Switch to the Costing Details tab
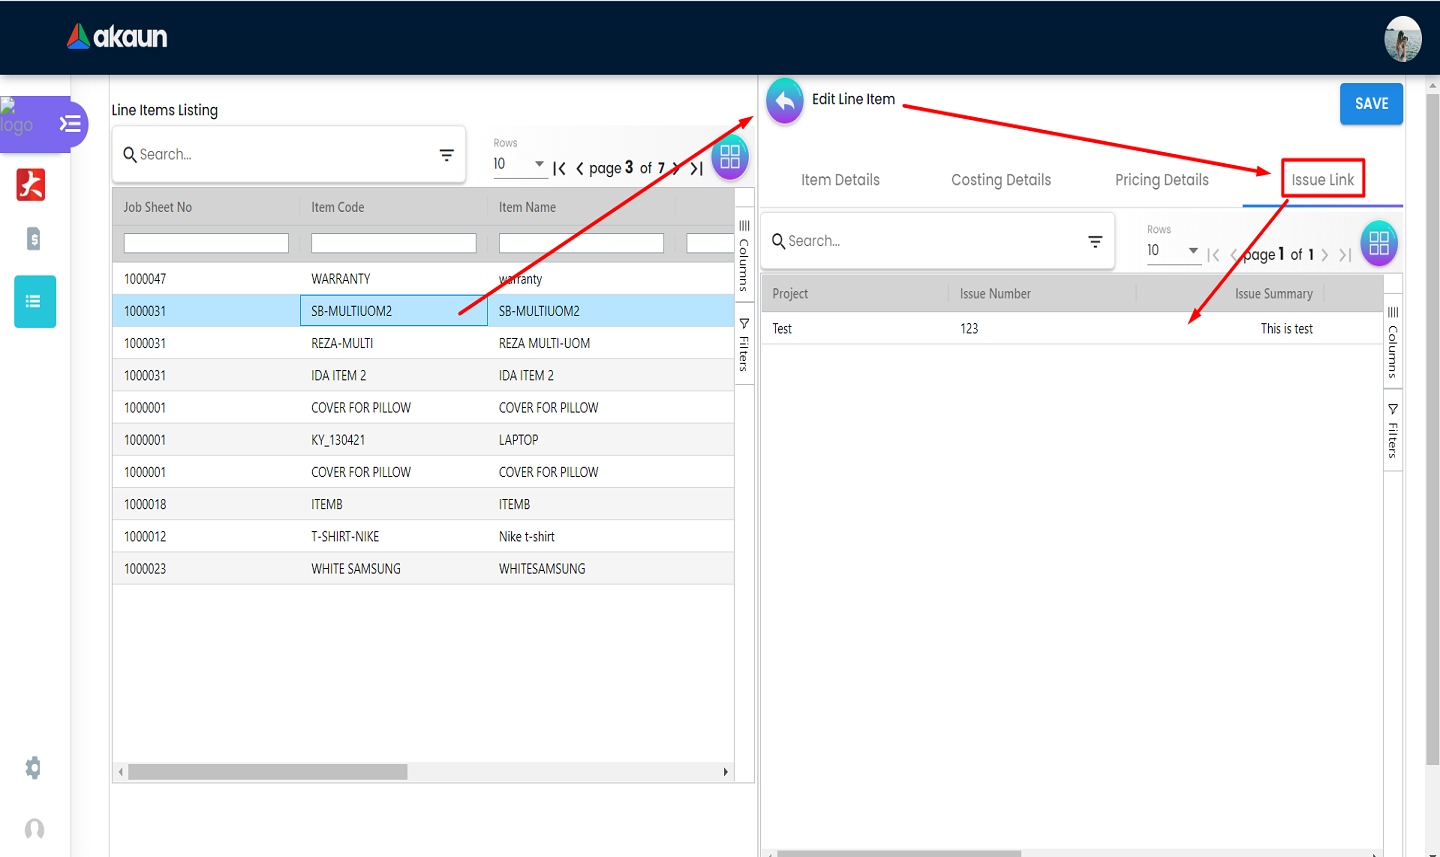Screen dimensions: 1440x857 click(1001, 180)
